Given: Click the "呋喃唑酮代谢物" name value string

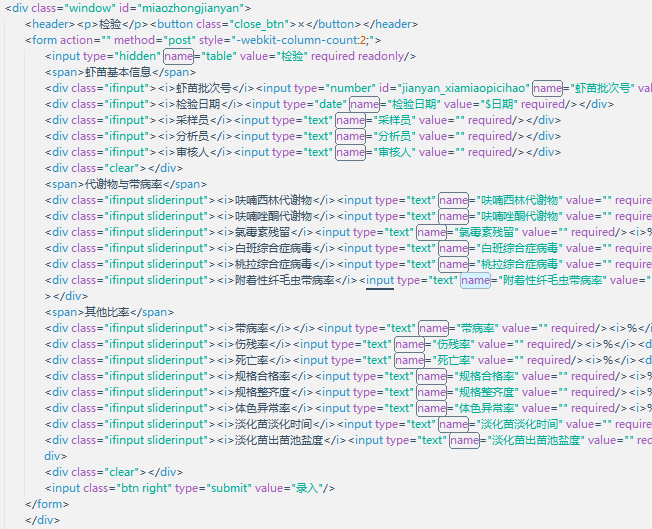Looking at the screenshot, I should point(519,216).
